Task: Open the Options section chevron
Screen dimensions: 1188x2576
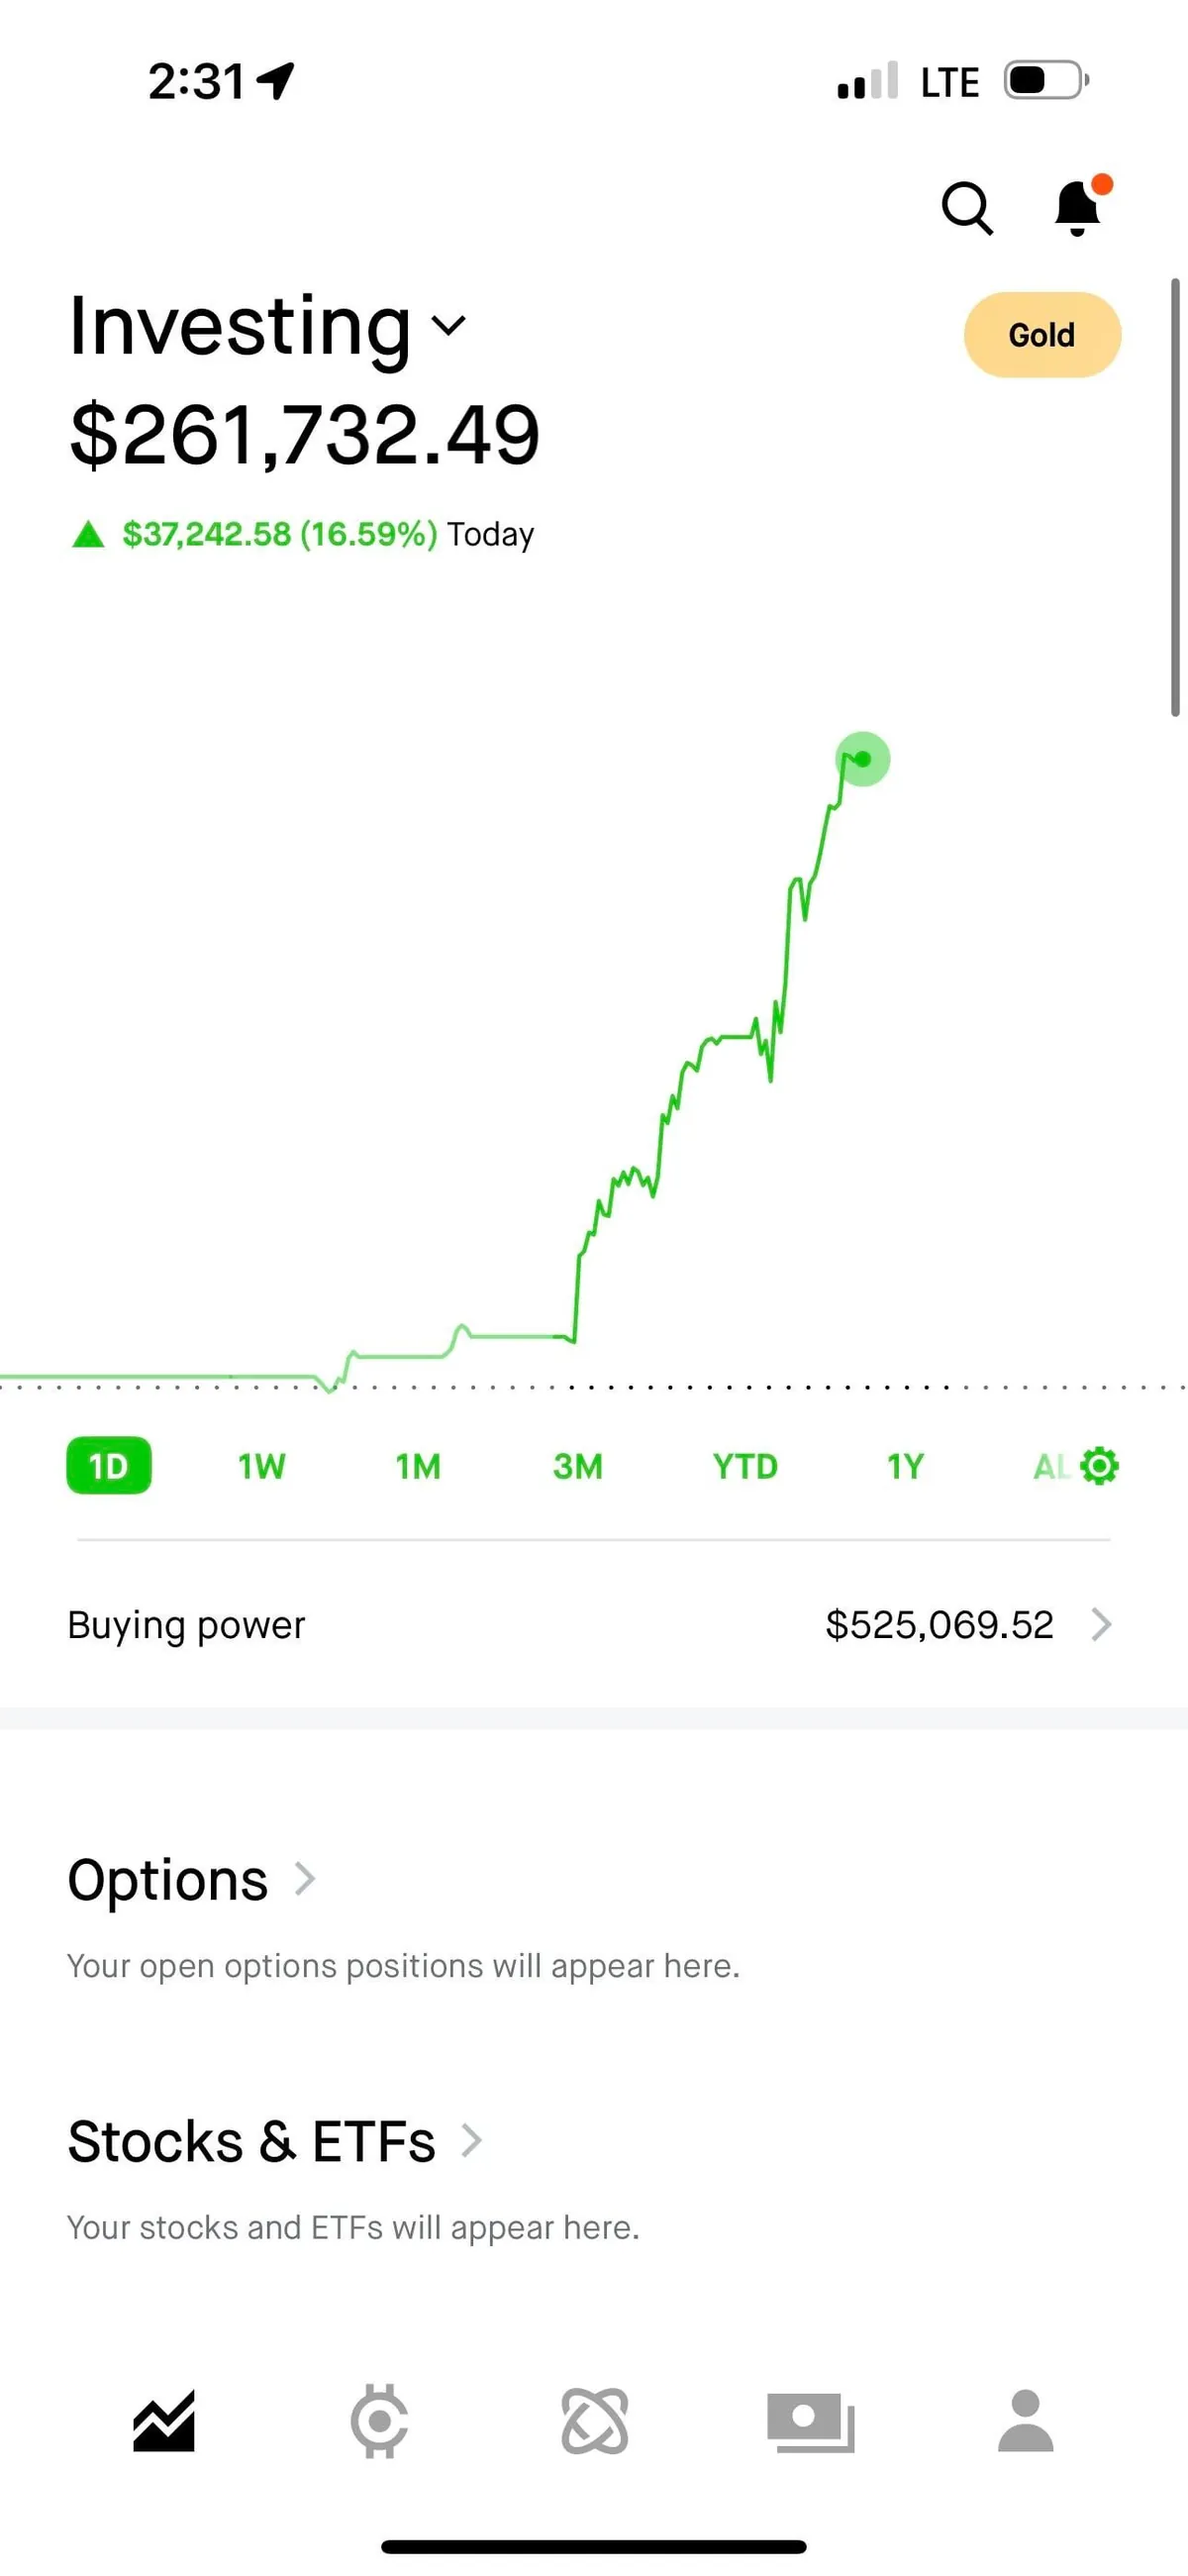Action: pyautogui.click(x=305, y=1879)
